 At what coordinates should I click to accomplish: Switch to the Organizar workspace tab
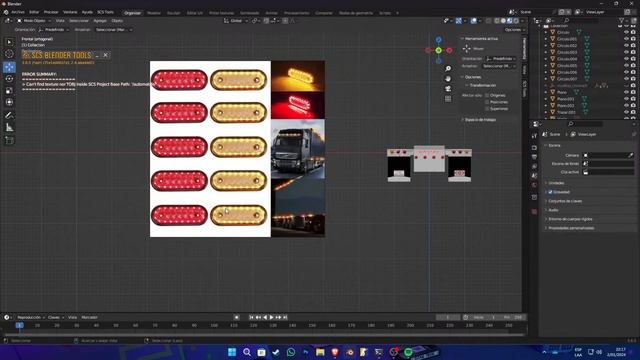(x=132, y=13)
